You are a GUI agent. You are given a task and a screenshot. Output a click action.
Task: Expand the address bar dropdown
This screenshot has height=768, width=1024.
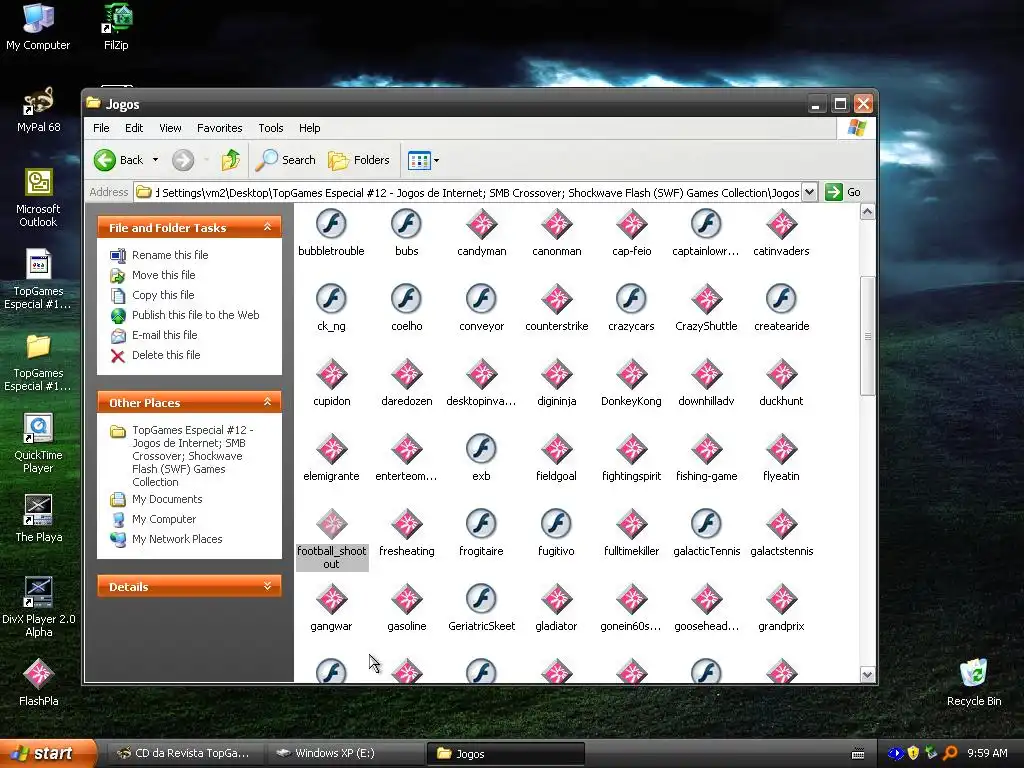point(809,192)
